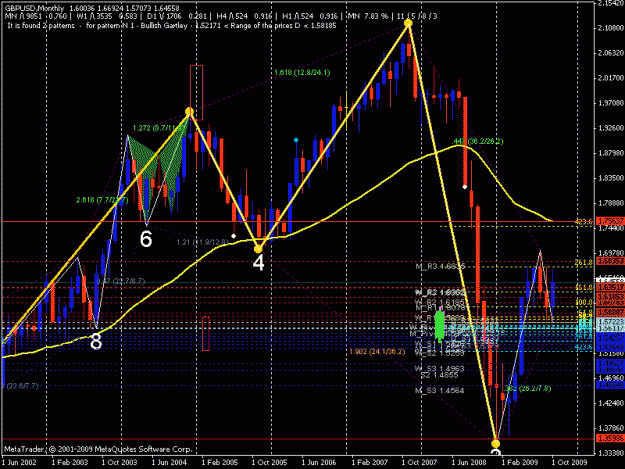
Task: Click the M_R3 1.6835 pivot level label
Action: tap(440, 266)
